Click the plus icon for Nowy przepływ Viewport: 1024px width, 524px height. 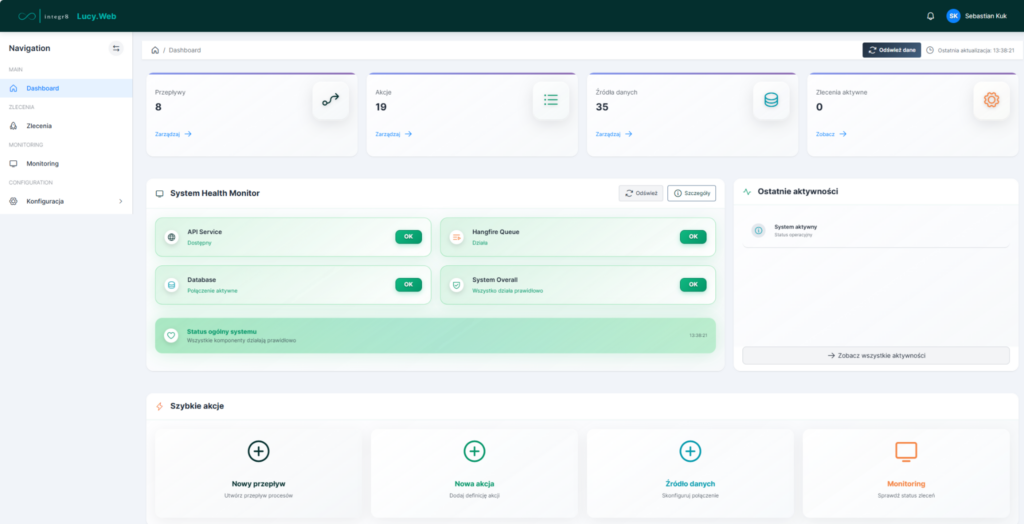pyautogui.click(x=259, y=451)
